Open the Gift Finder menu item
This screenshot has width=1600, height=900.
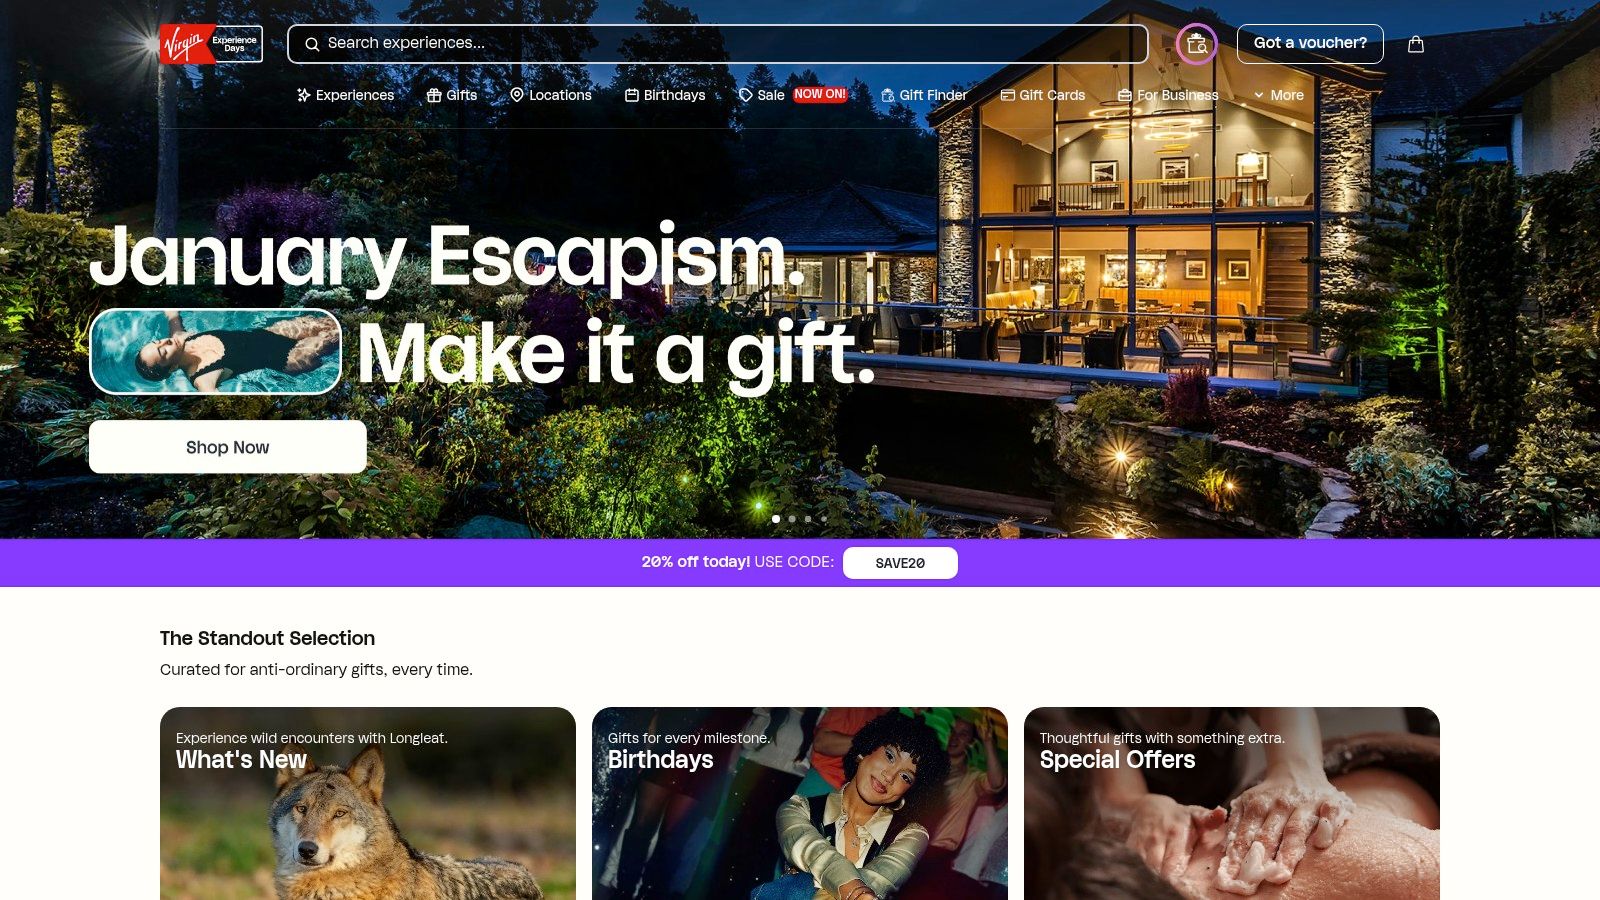click(x=924, y=95)
